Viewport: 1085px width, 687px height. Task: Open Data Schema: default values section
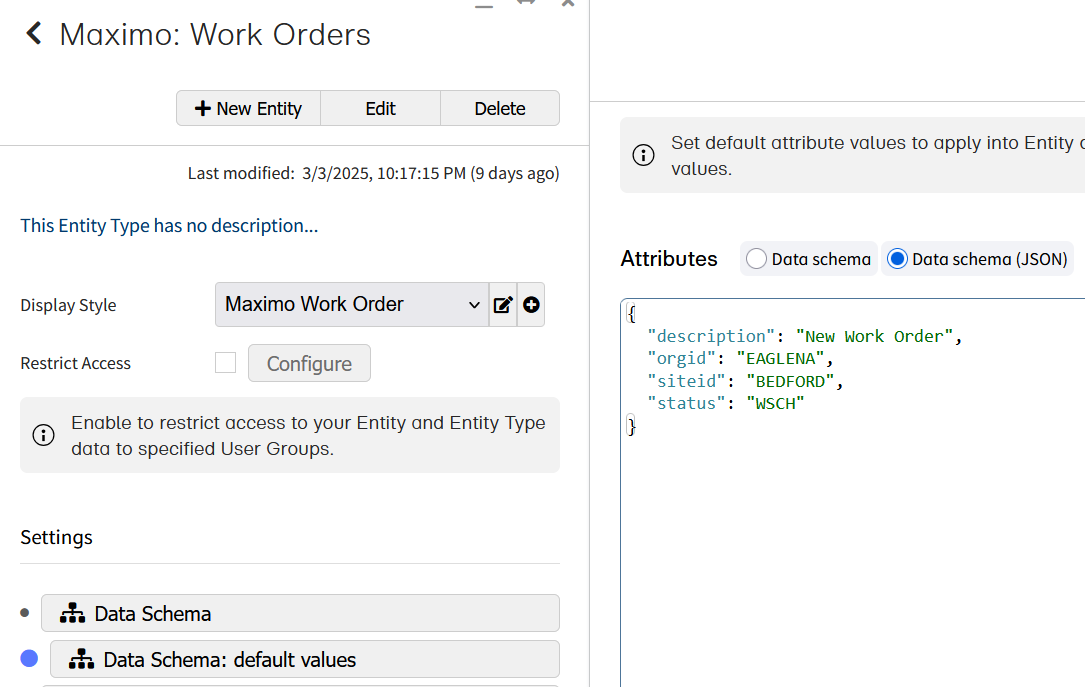tap(304, 660)
